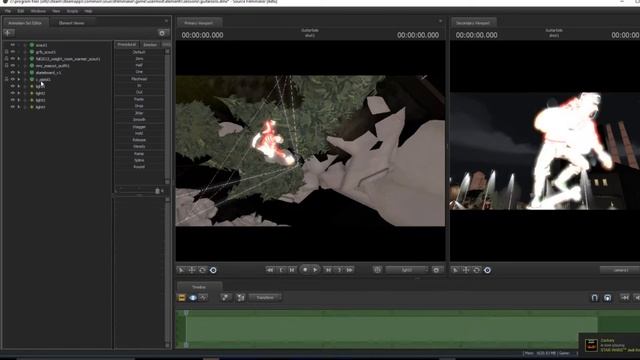640x360 pixels.
Task: Jump to first frame in playback controls
Action: [270, 270]
